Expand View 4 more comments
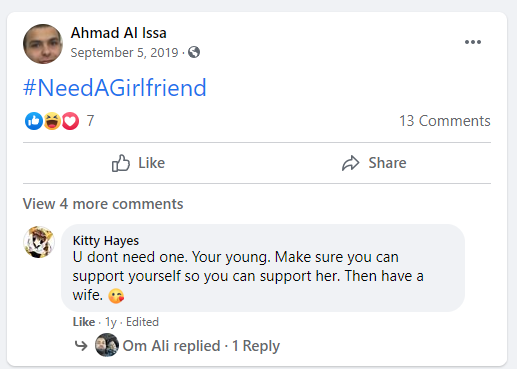Viewport: 517px width, 369px height. point(103,204)
